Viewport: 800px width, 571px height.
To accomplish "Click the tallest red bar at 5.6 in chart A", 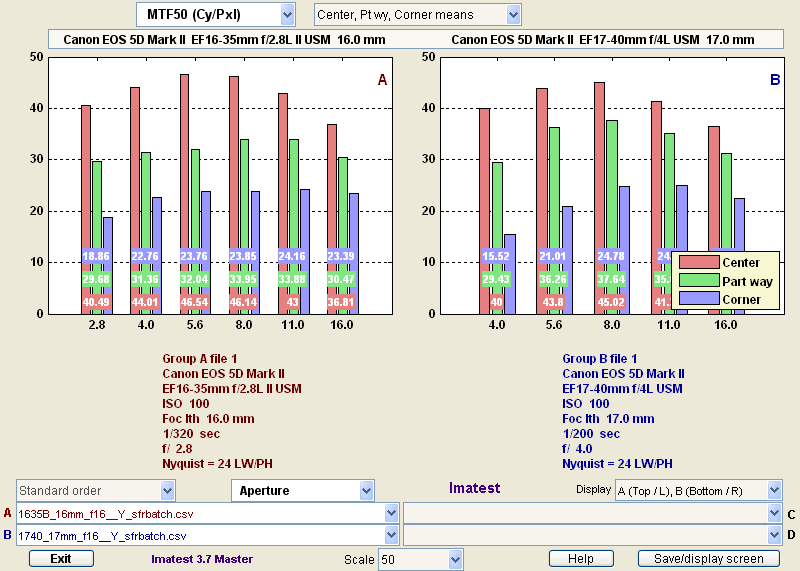I will 184,194.
